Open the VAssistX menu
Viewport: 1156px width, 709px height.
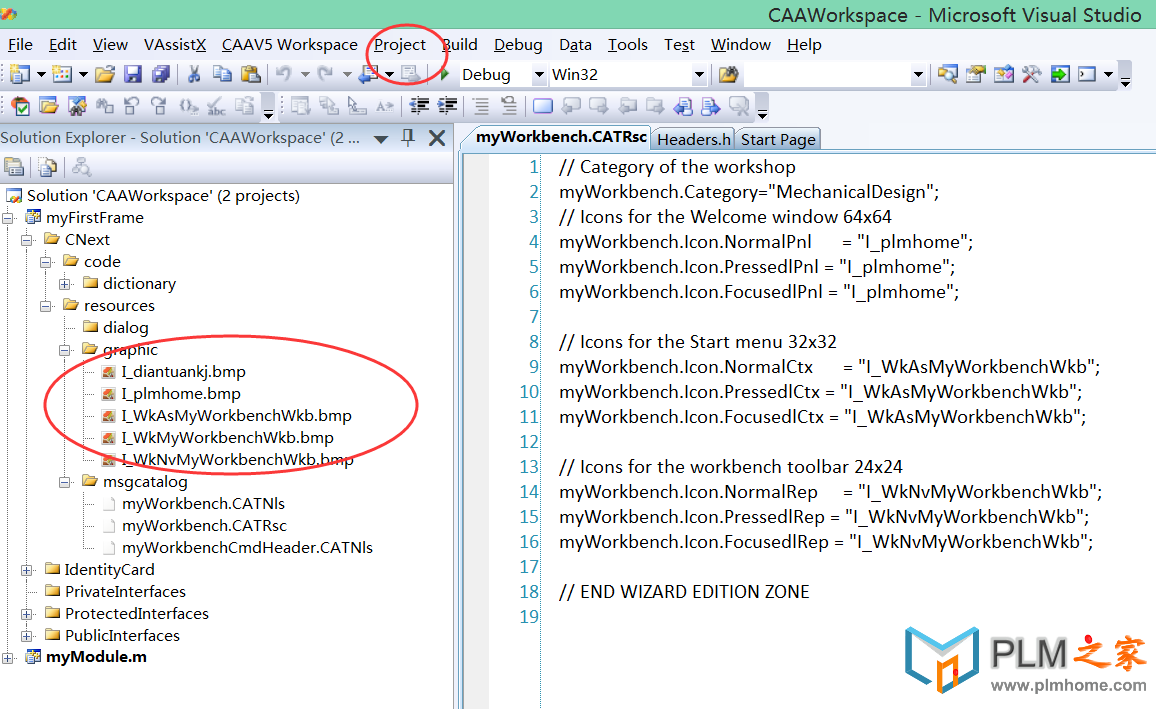click(175, 45)
